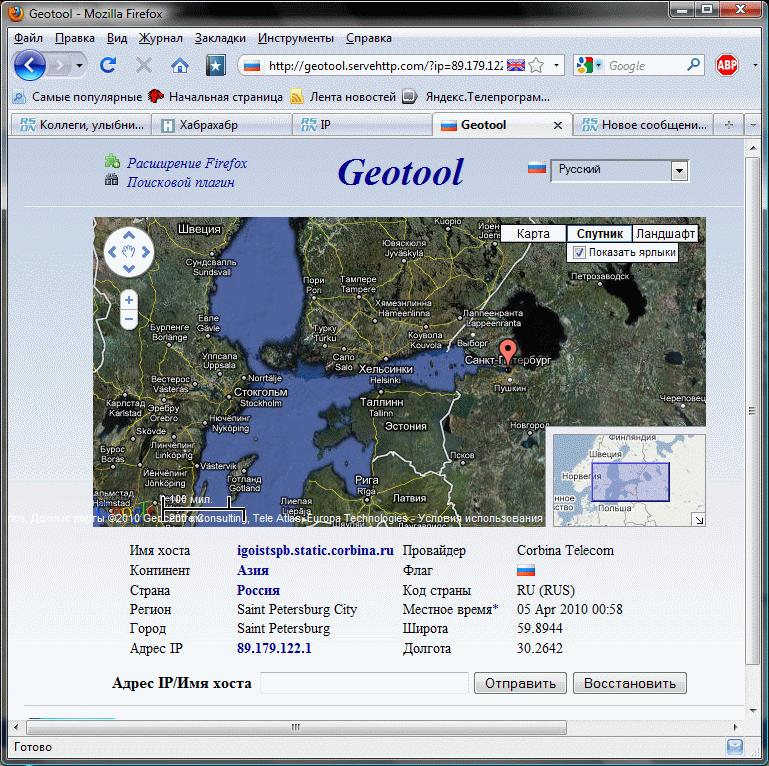Pan the map left with the arrow
The height and width of the screenshot is (766, 769).
112,252
